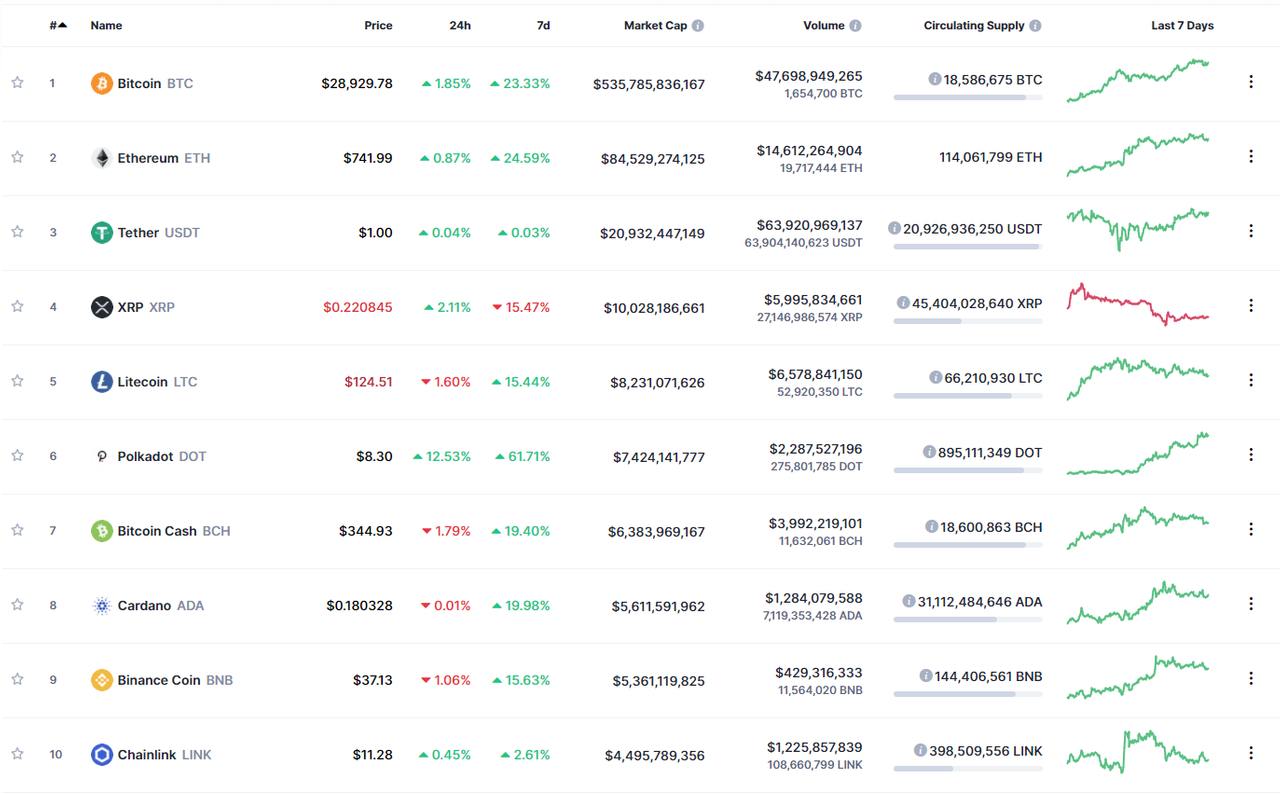Viewport: 1280px width, 795px height.
Task: Star Ethereum for the watchlist
Action: [17, 157]
